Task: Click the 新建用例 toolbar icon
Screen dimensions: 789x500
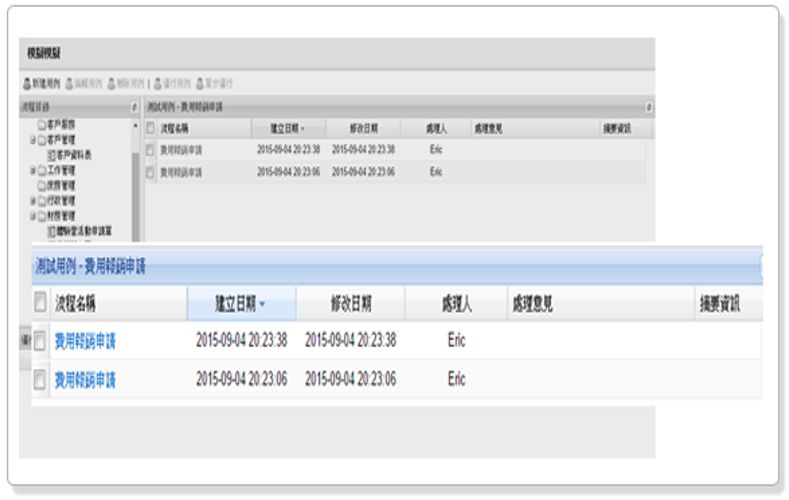Action: [27, 83]
